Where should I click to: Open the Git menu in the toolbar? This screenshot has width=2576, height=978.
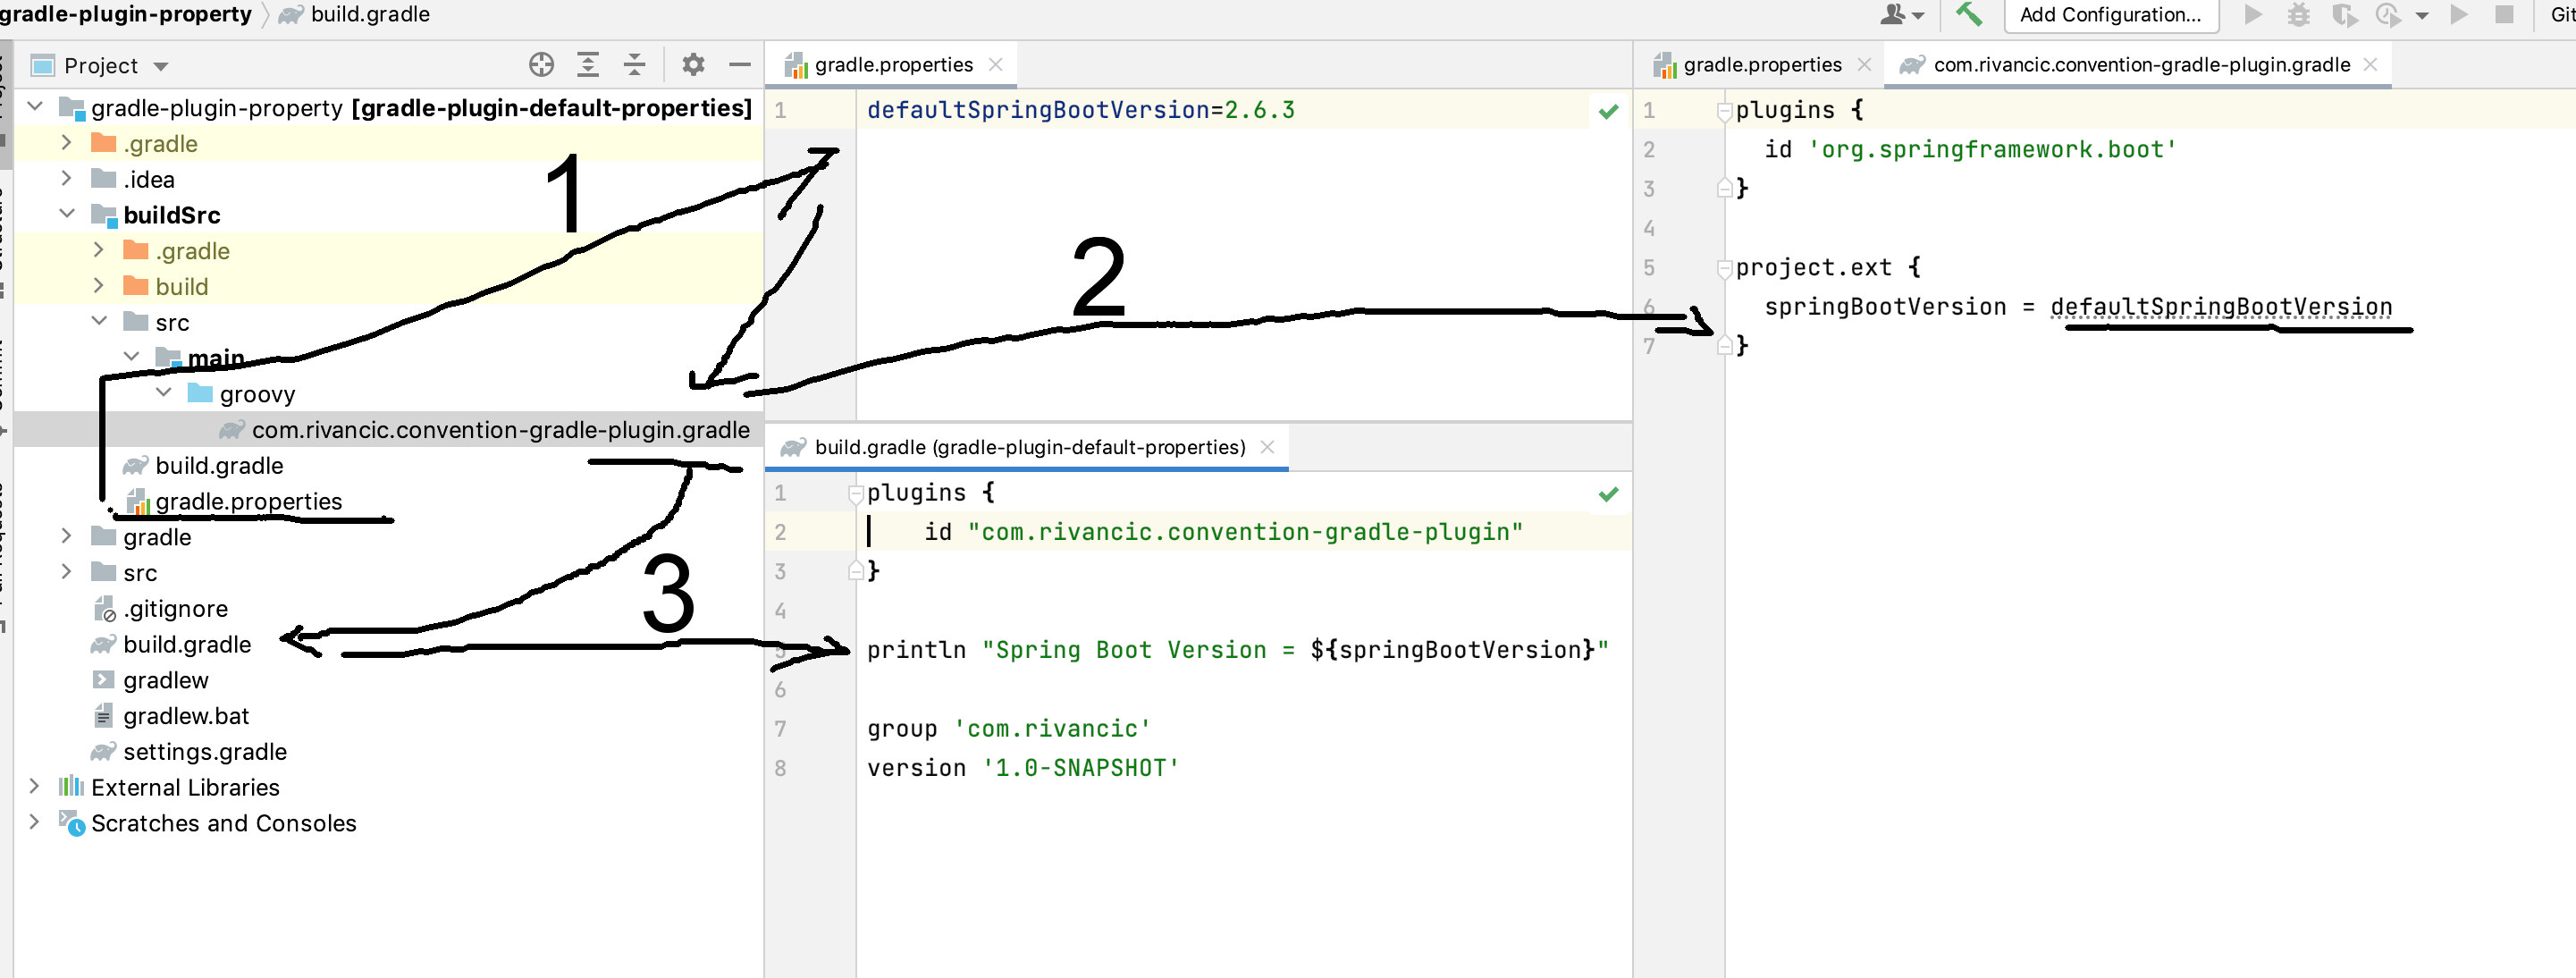pos(2557,15)
